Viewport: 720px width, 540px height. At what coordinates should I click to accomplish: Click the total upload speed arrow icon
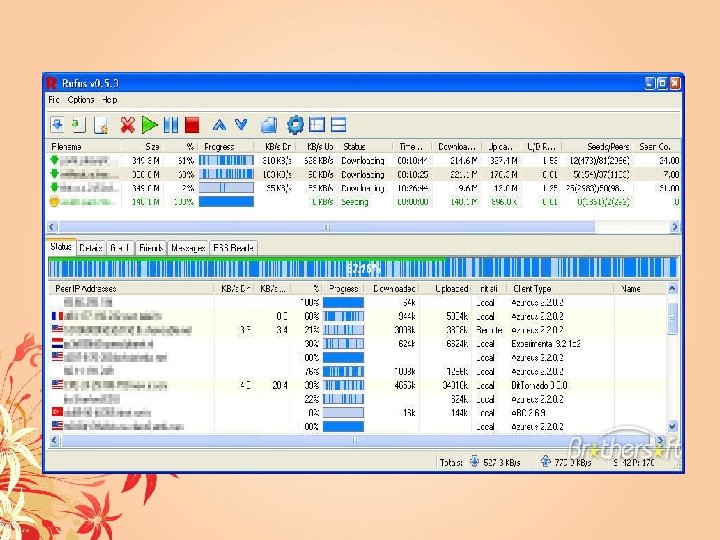(x=545, y=461)
